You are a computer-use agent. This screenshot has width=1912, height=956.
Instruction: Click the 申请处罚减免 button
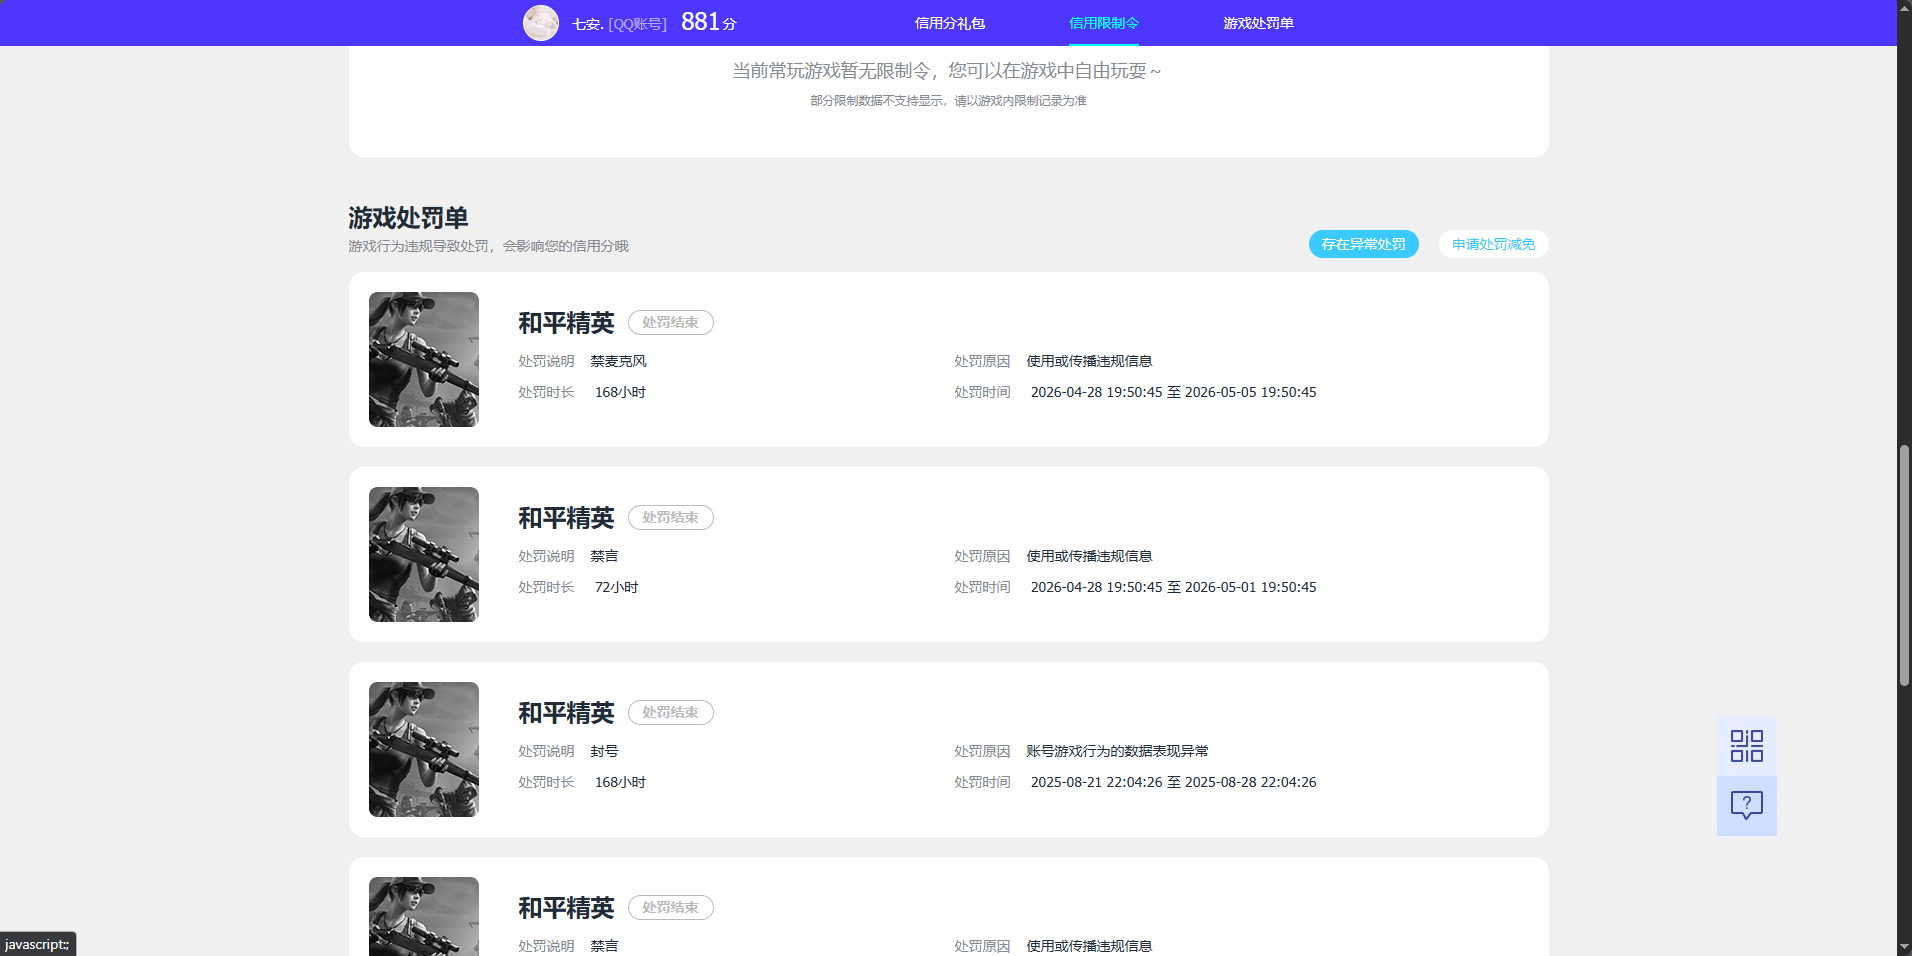(1493, 244)
